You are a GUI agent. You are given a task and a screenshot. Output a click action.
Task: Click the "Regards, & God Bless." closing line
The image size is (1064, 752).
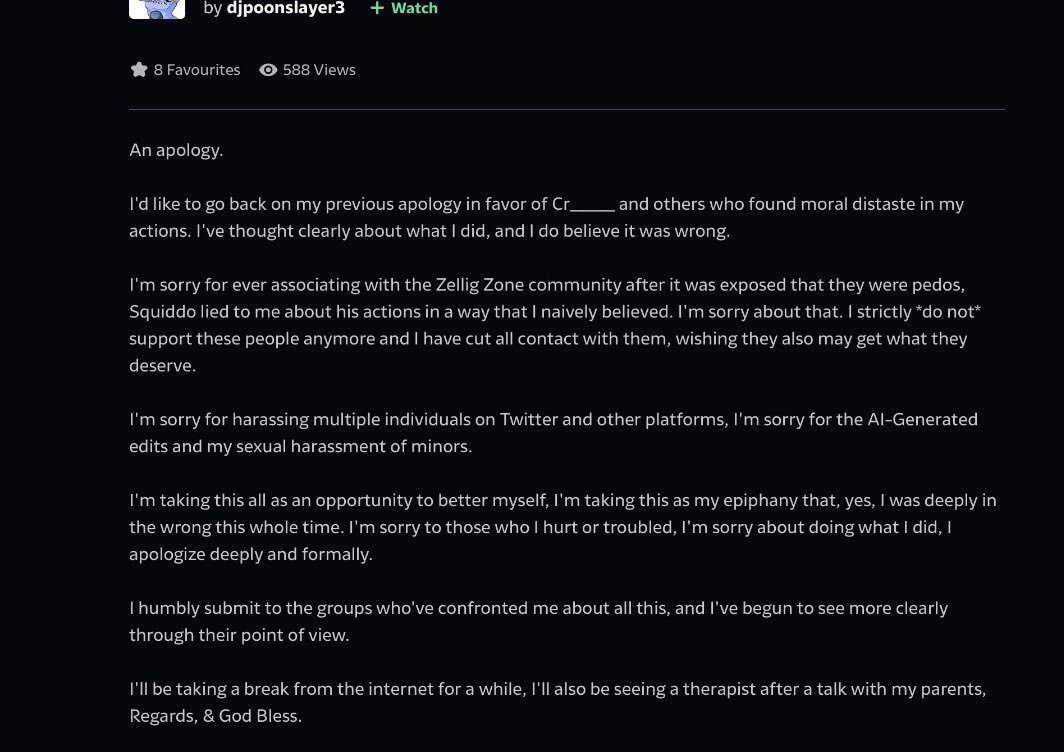[215, 716]
